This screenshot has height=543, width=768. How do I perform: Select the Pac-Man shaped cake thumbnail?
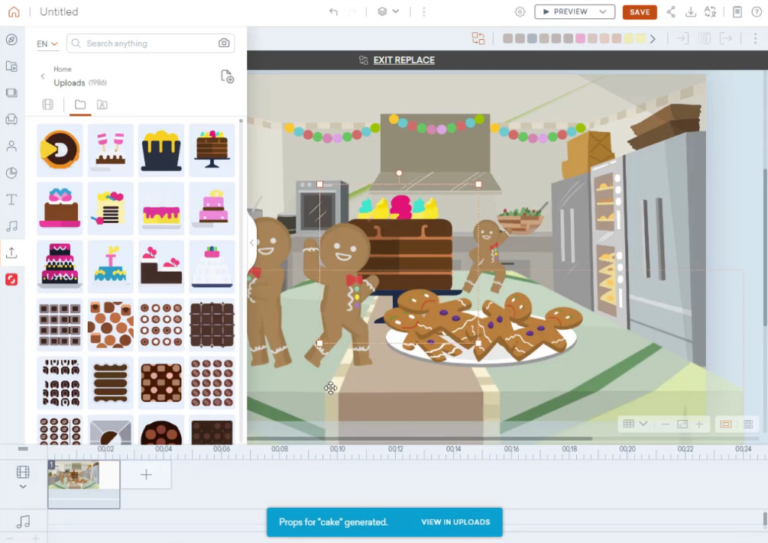point(60,149)
